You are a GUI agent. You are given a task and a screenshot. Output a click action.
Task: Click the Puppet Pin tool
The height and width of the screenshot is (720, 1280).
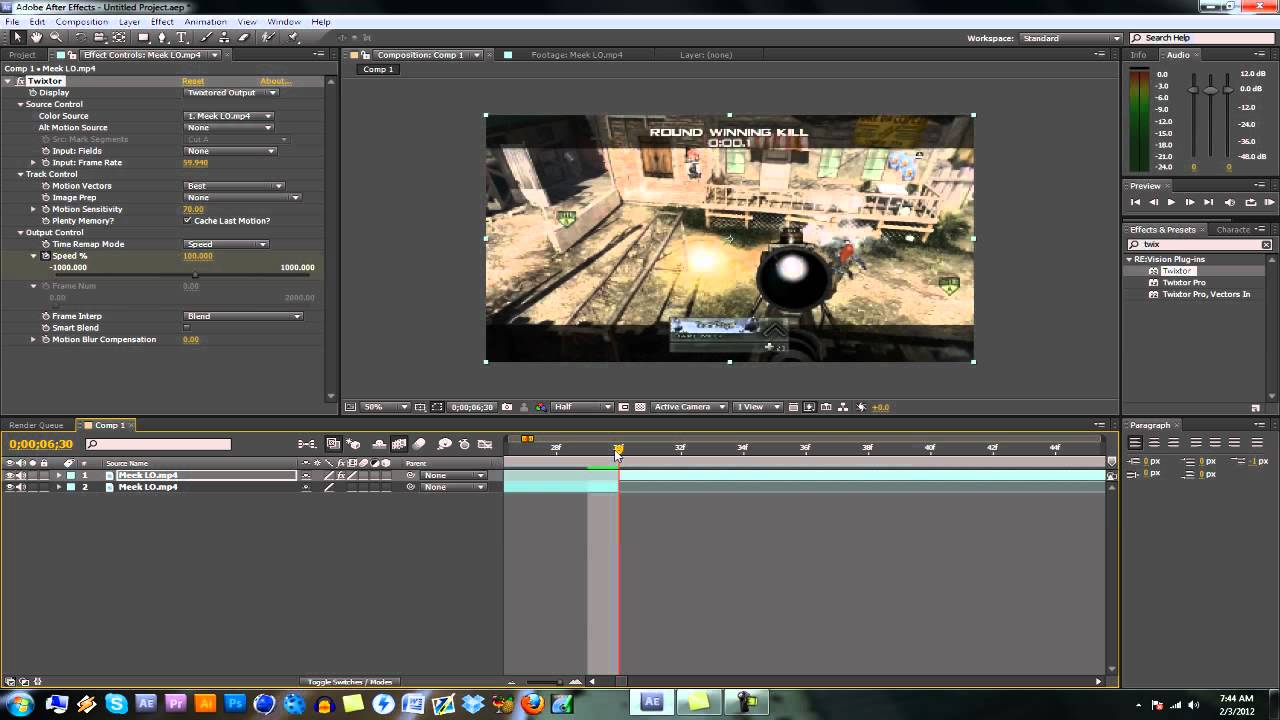coord(293,37)
